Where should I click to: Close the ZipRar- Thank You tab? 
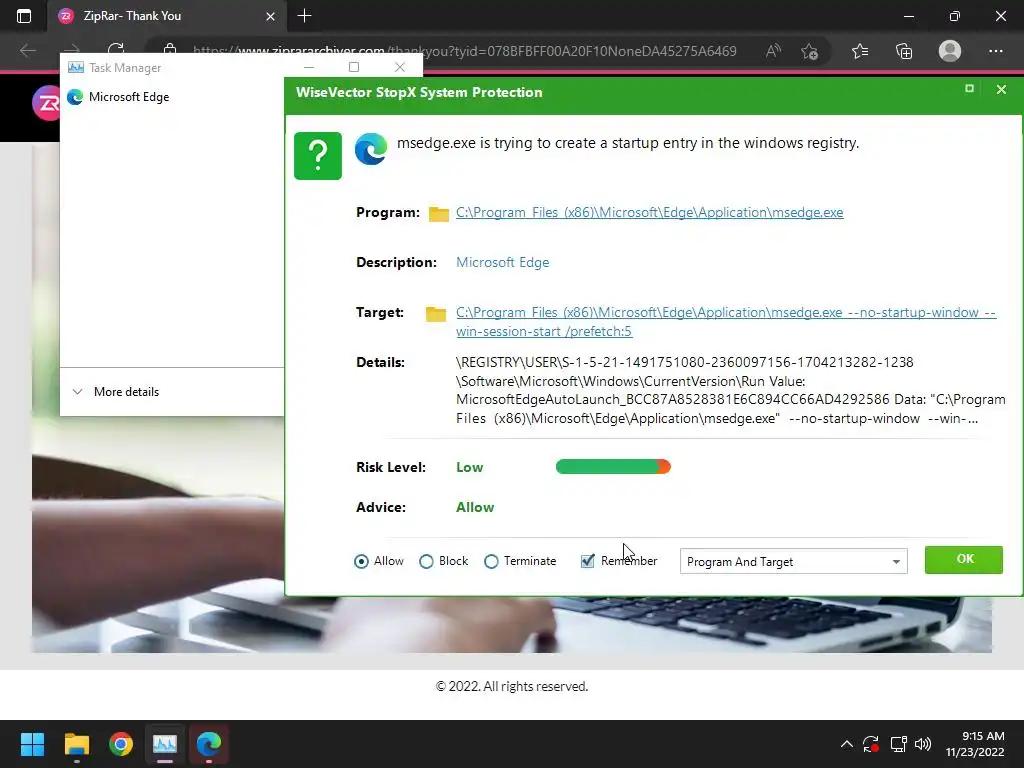tap(270, 16)
